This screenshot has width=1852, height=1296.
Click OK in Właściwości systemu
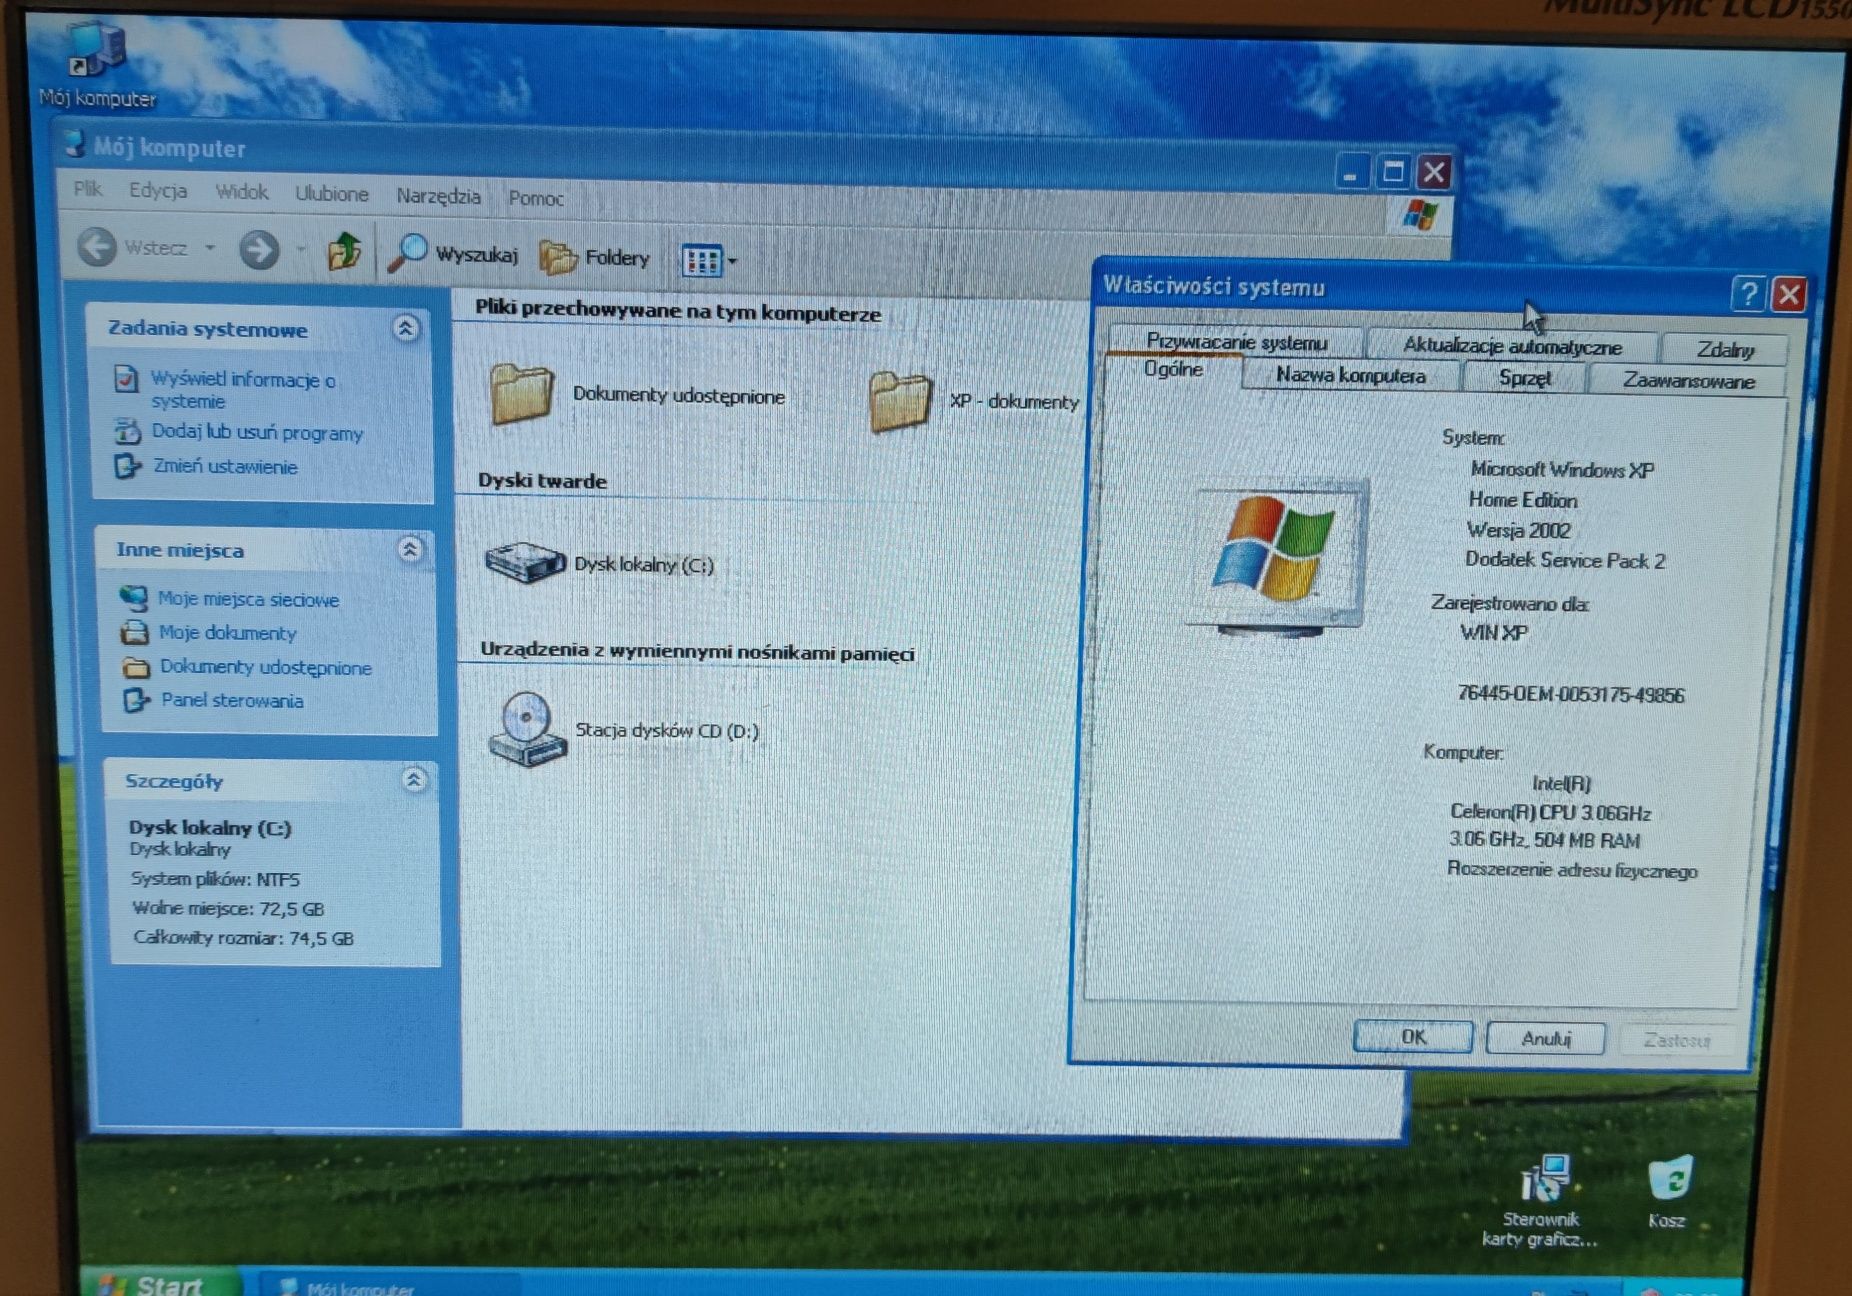(1412, 1037)
